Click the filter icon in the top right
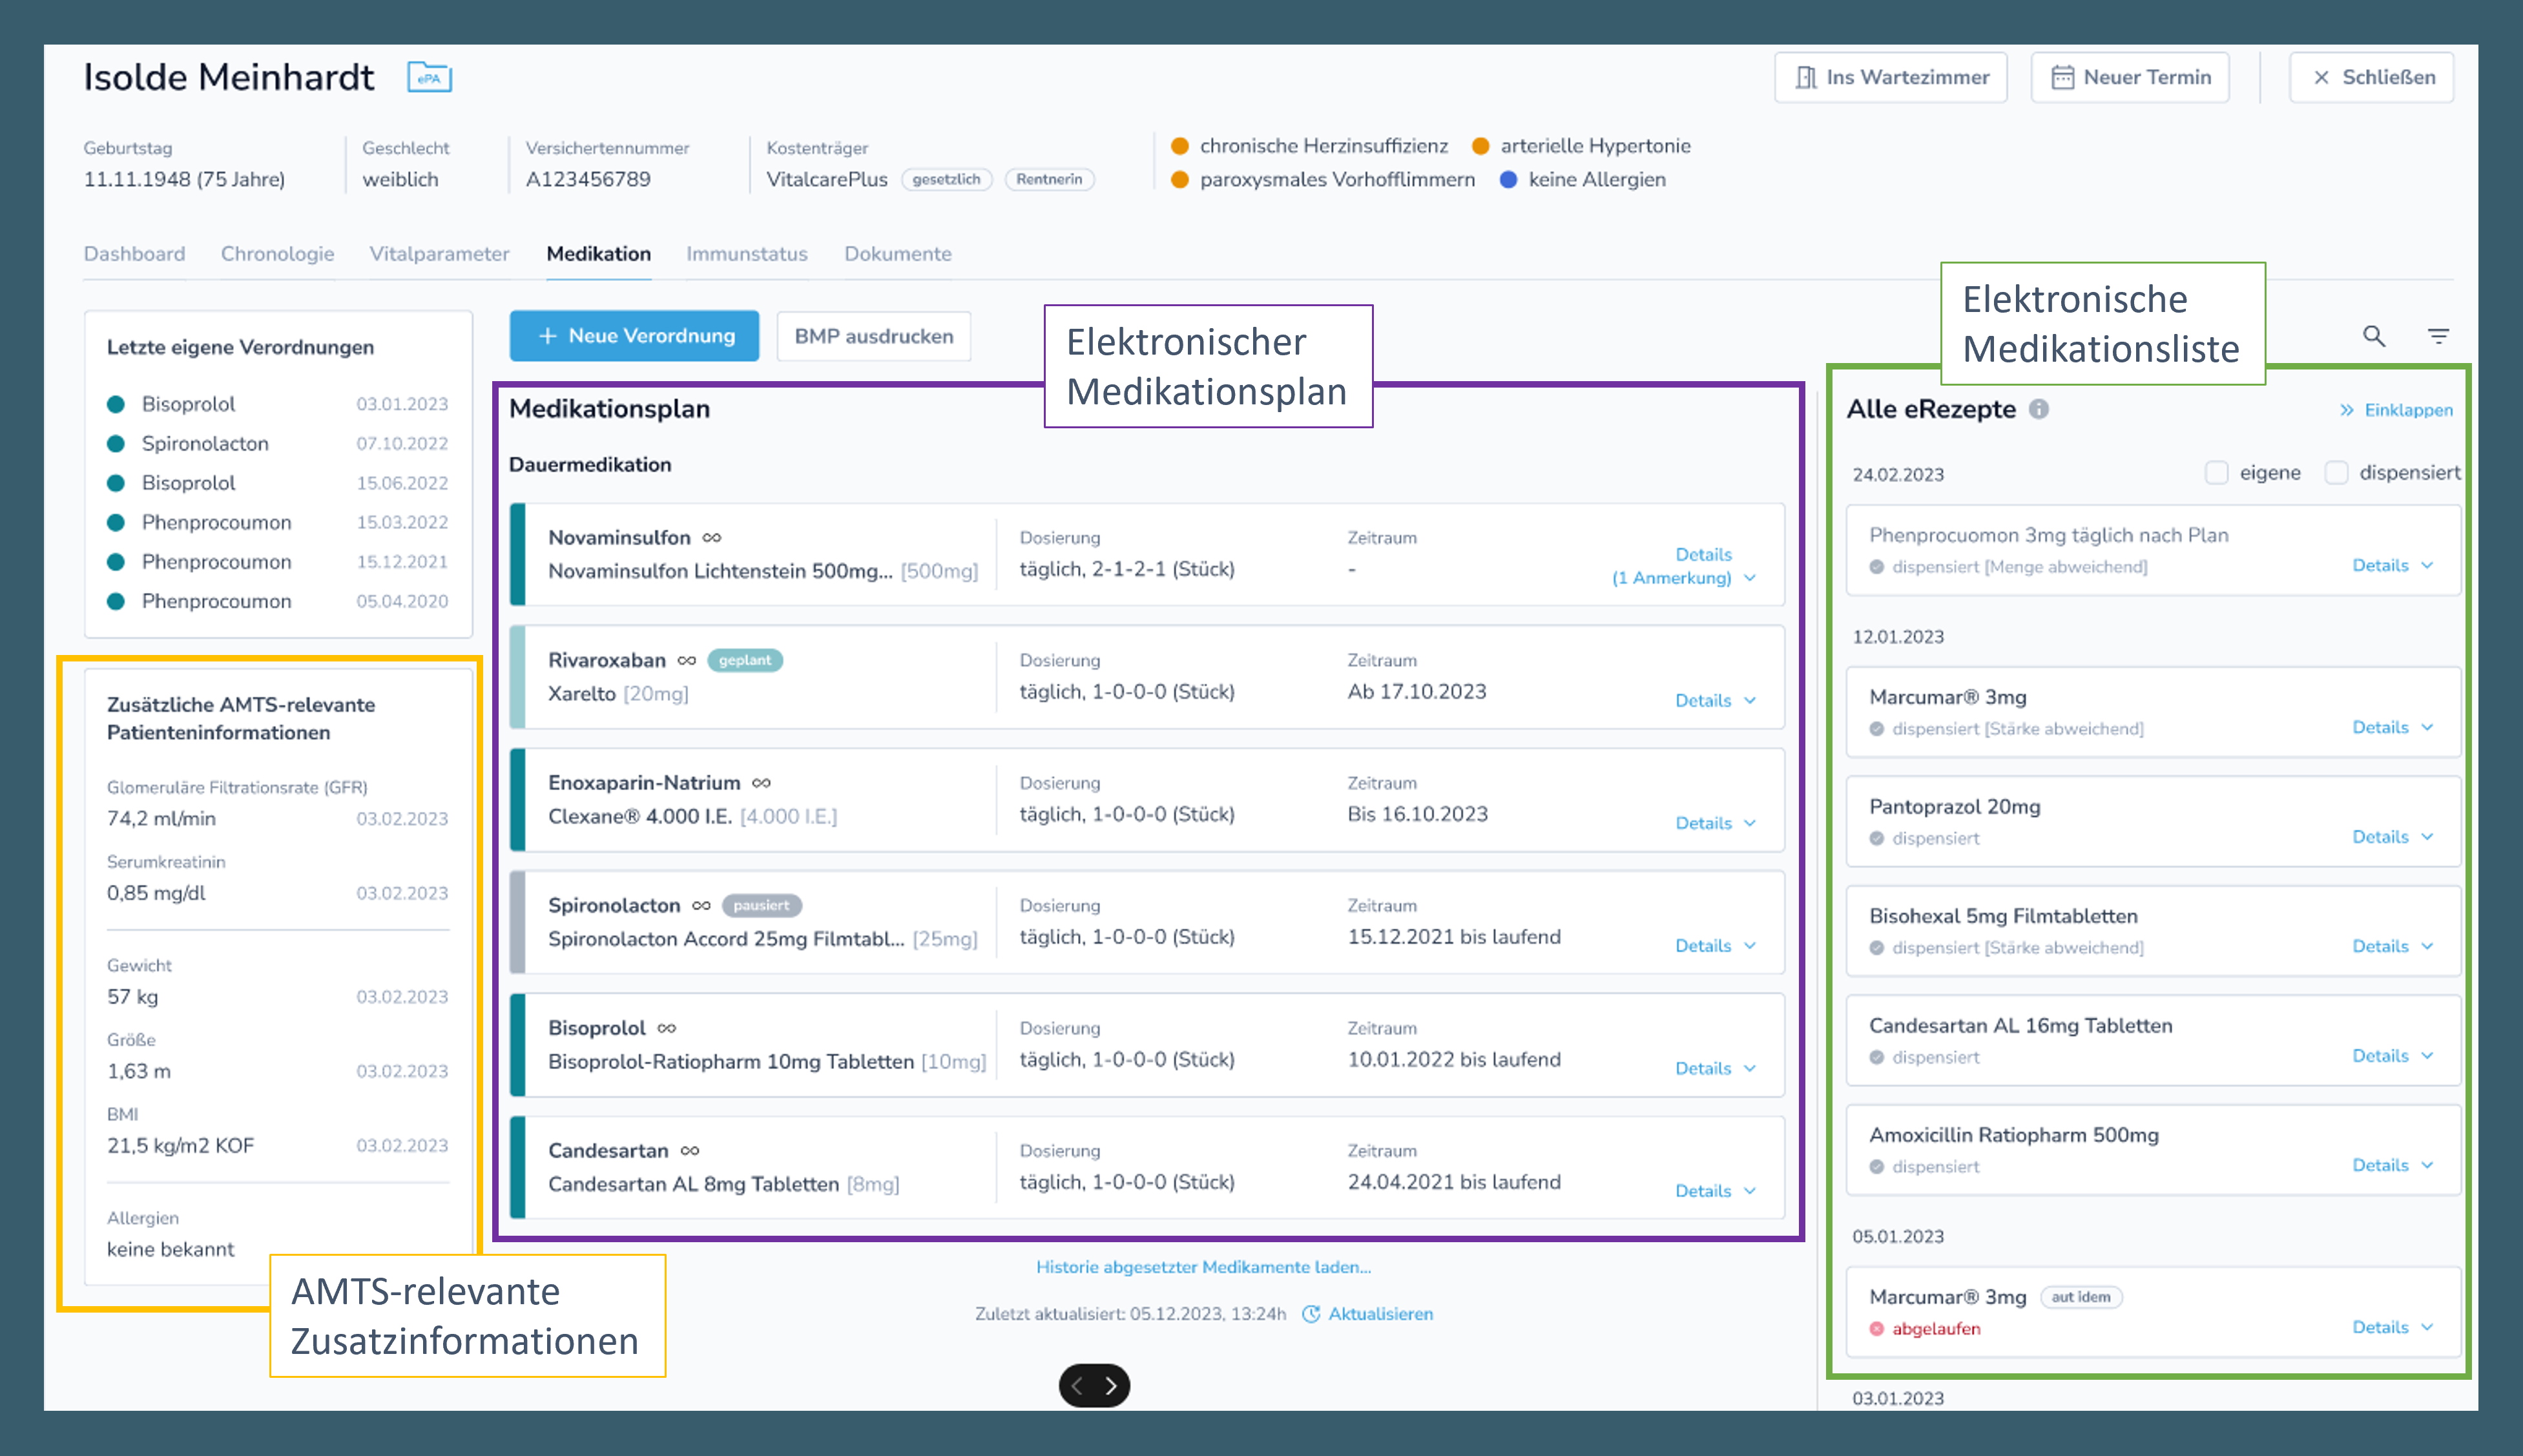Image resolution: width=2523 pixels, height=1456 pixels. click(x=2440, y=337)
